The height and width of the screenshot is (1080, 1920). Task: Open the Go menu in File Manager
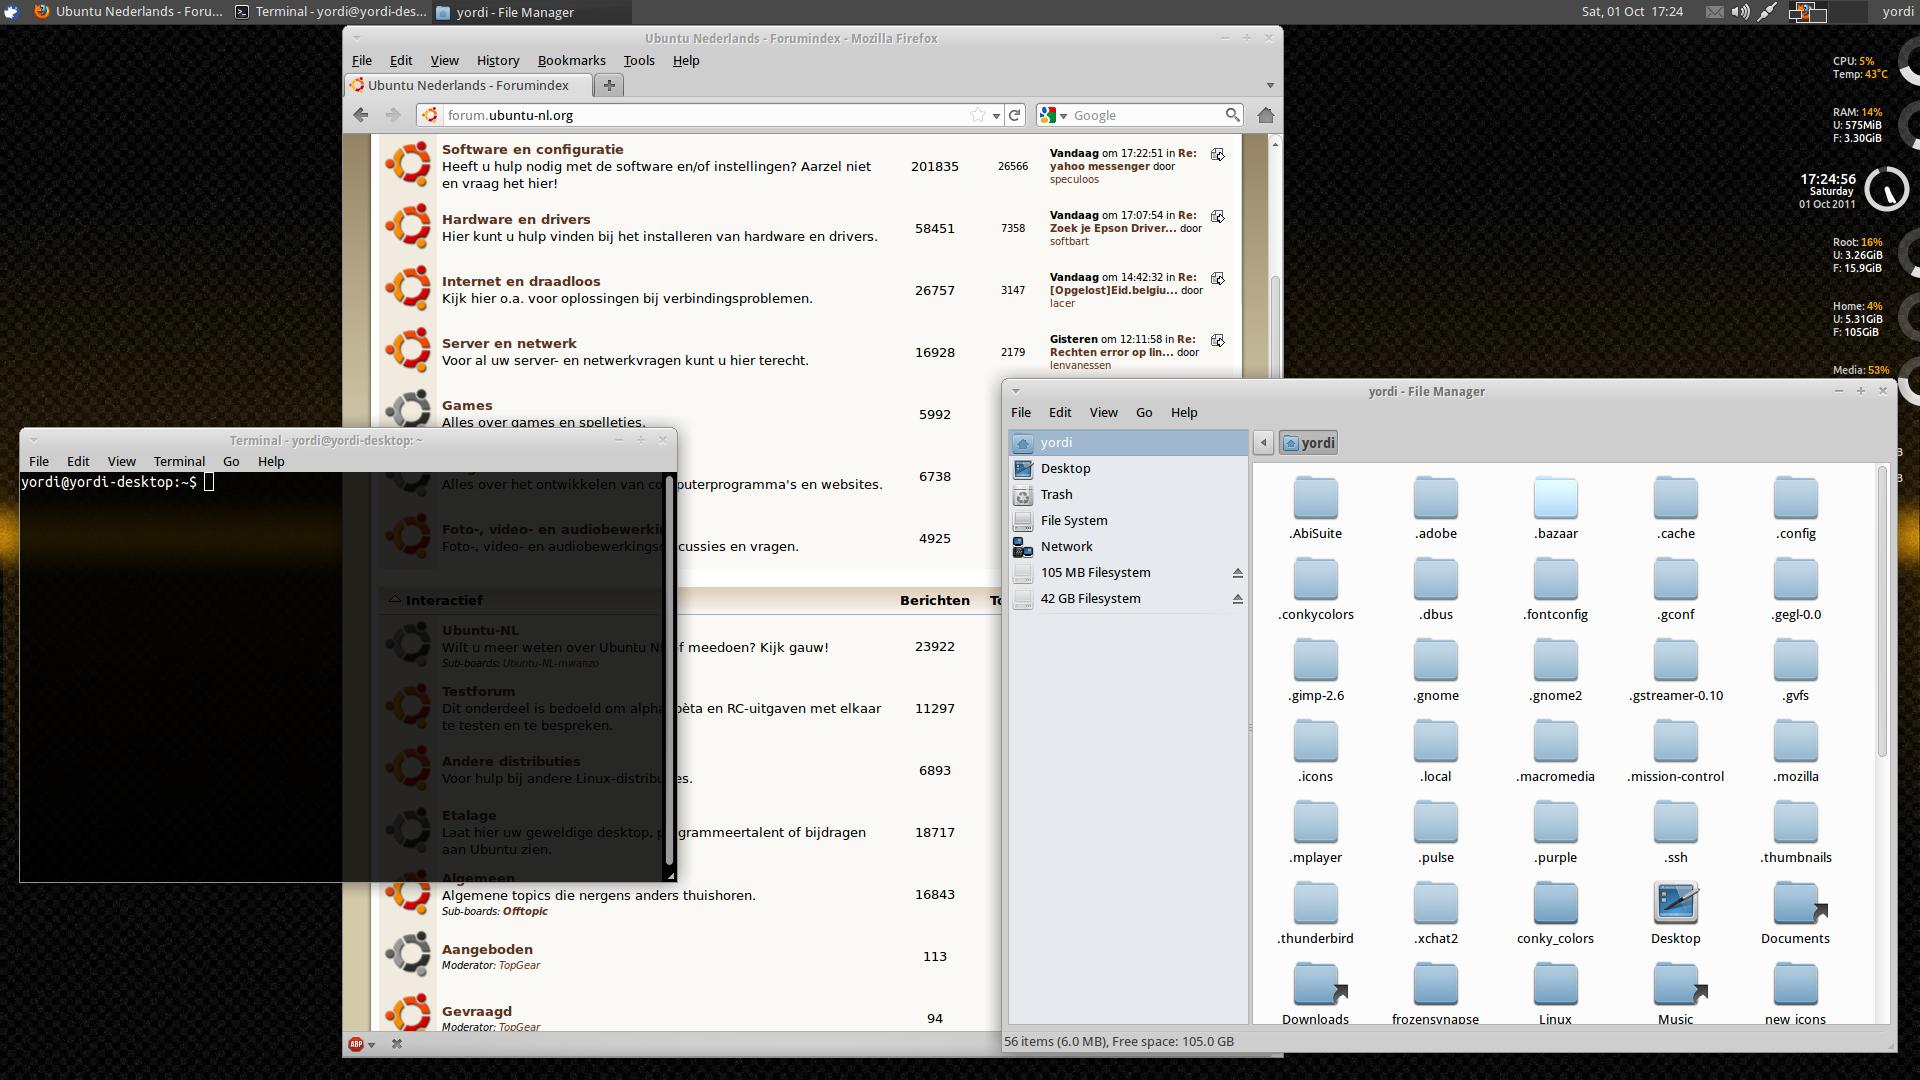[x=1144, y=412]
